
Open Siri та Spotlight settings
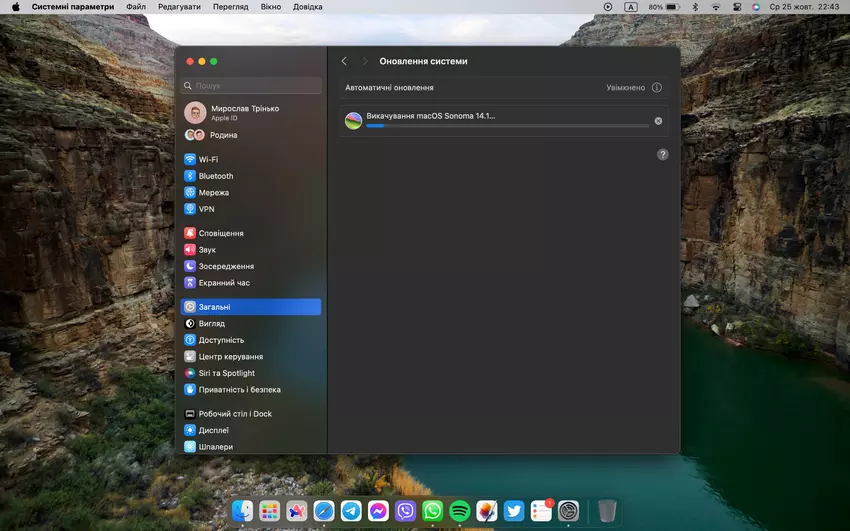(x=226, y=373)
